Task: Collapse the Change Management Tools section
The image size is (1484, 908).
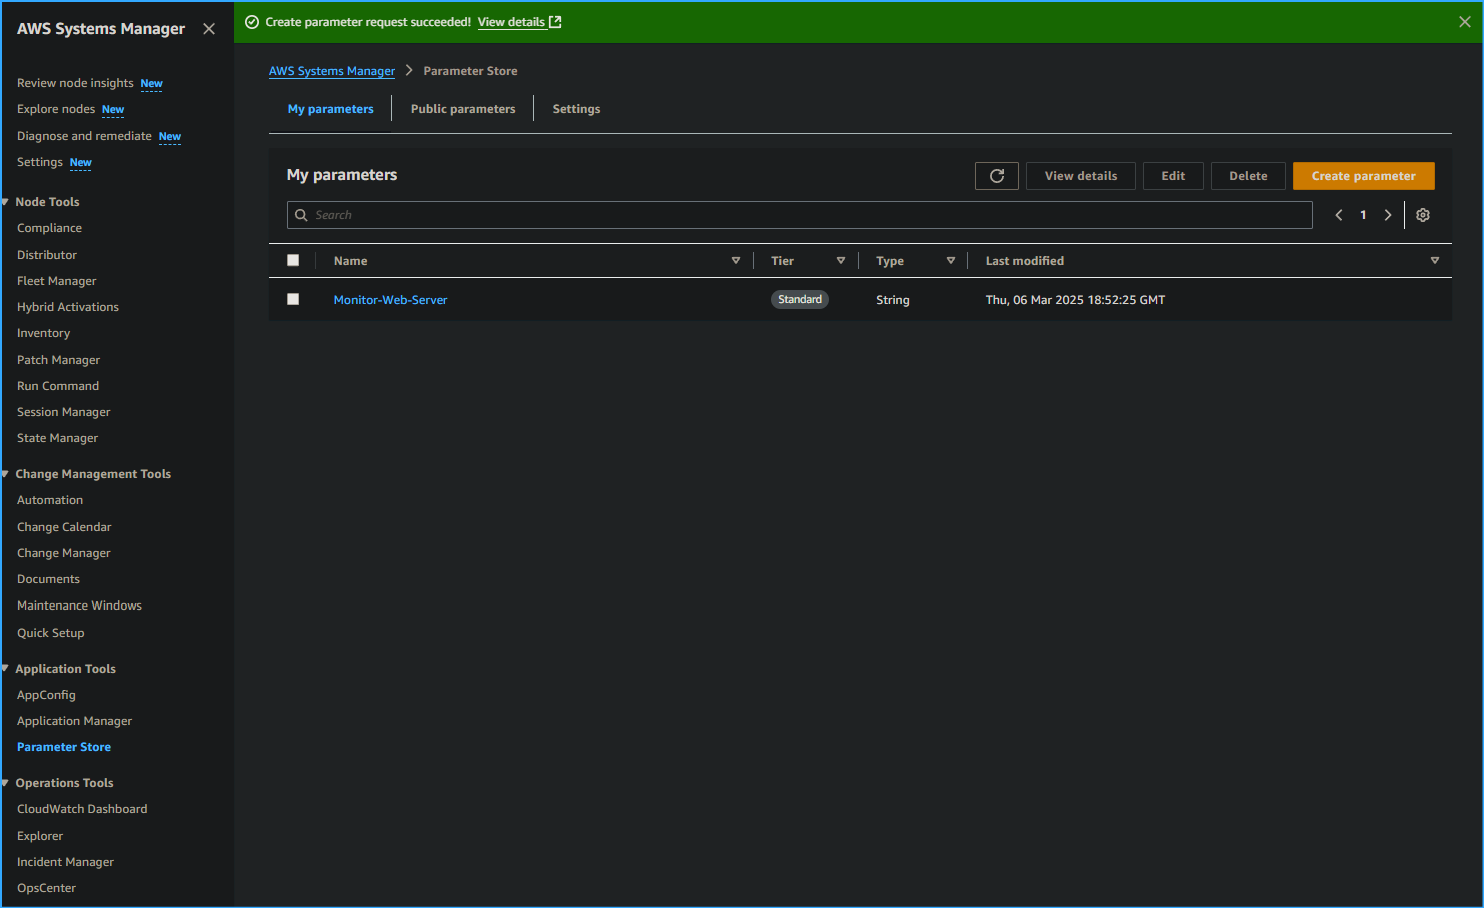Action: 6,473
